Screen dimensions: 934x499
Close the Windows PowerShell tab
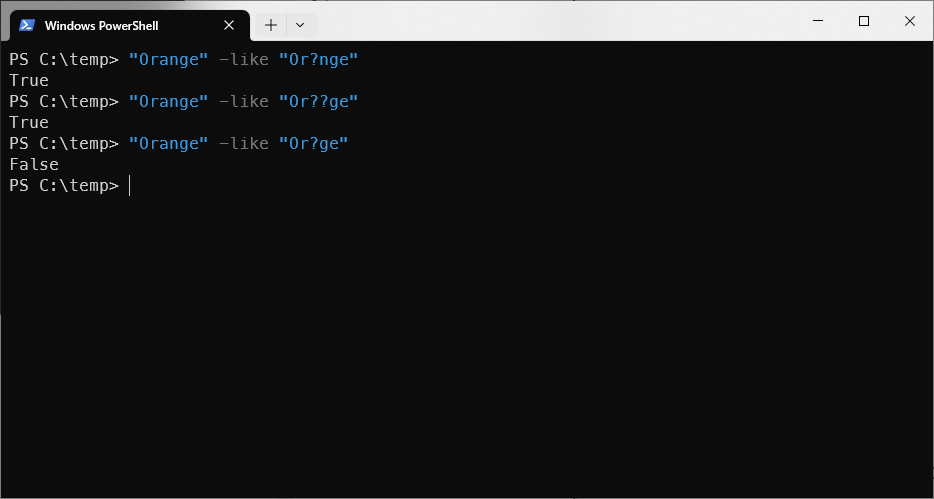(x=229, y=25)
